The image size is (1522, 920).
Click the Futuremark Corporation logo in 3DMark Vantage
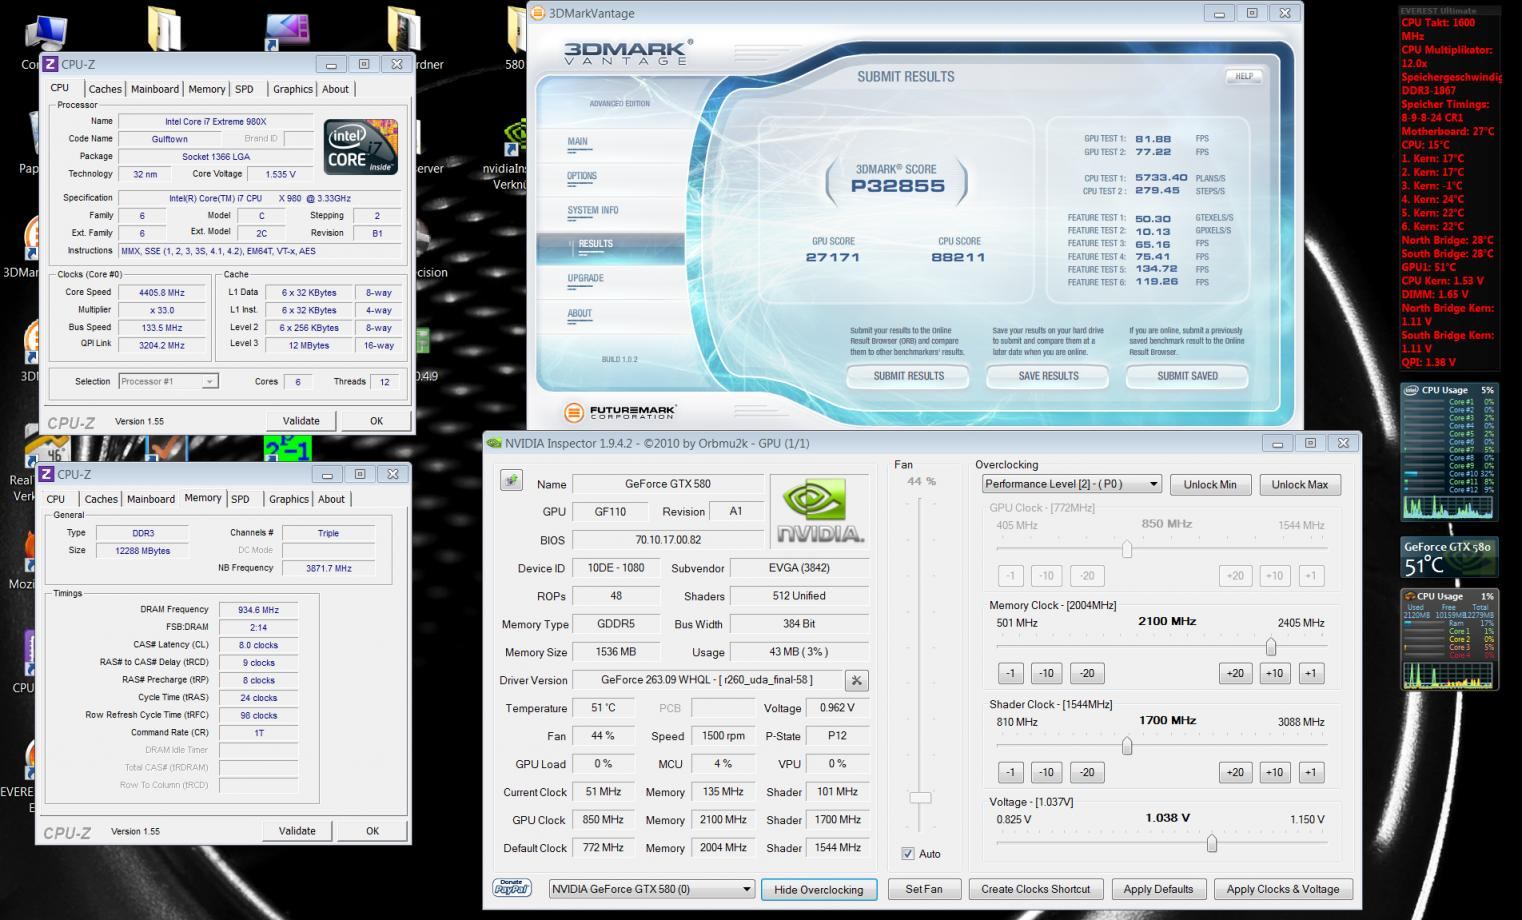(620, 412)
